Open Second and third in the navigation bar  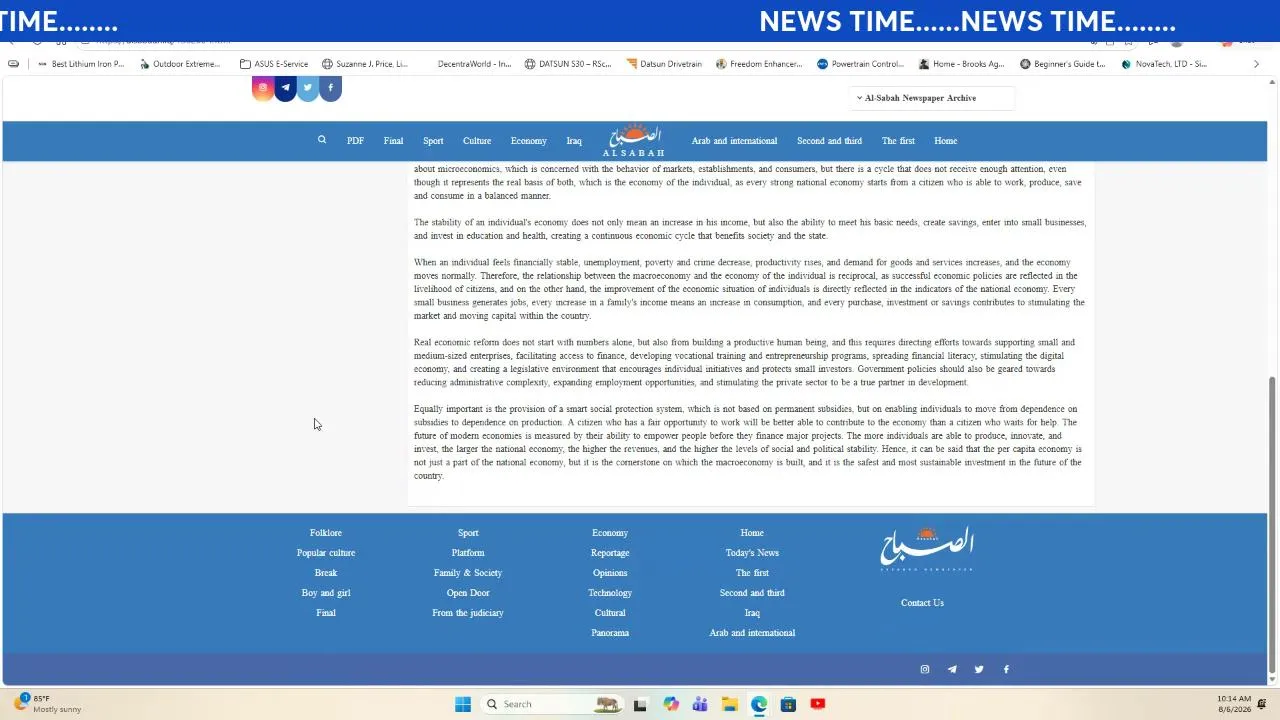829,141
